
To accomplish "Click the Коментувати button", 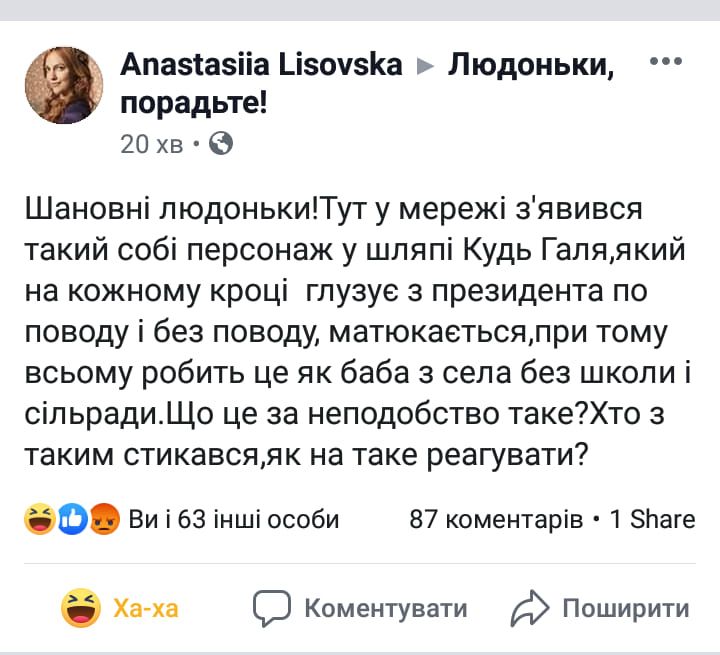I will [x=360, y=608].
